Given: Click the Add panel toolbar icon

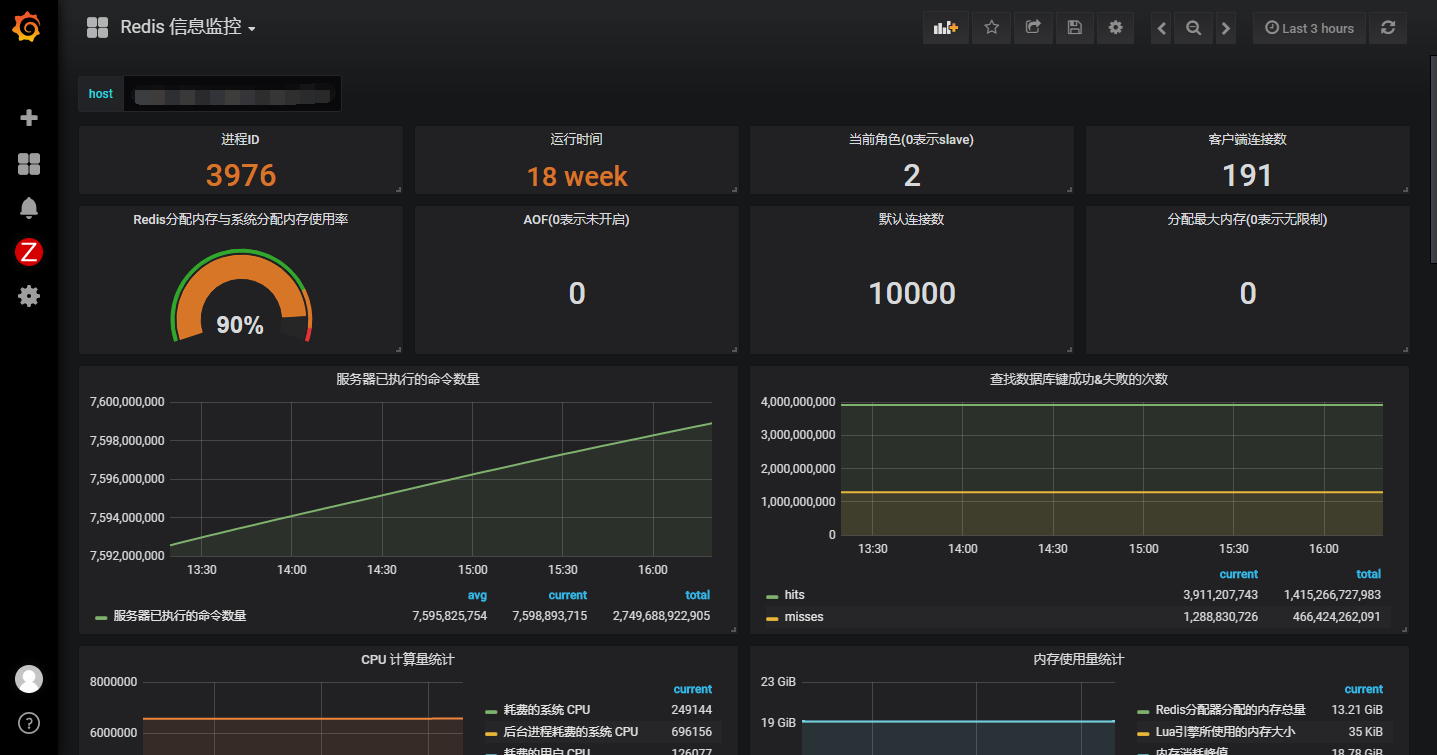Looking at the screenshot, I should [945, 28].
